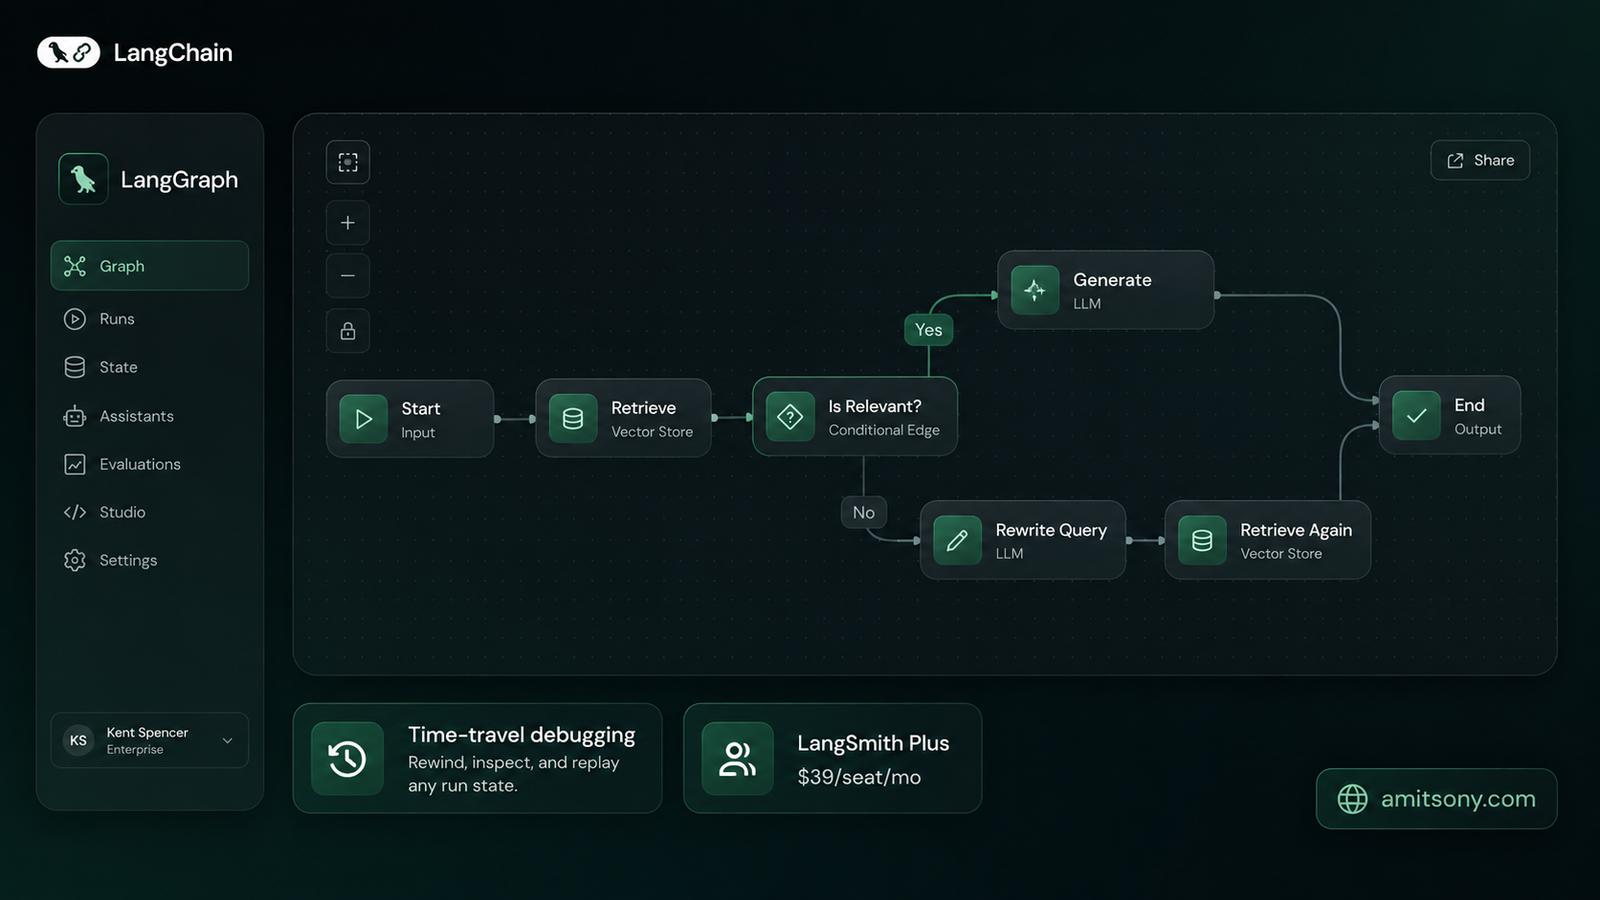
Task: Click the Rewrite Query pencil icon
Action: click(957, 540)
